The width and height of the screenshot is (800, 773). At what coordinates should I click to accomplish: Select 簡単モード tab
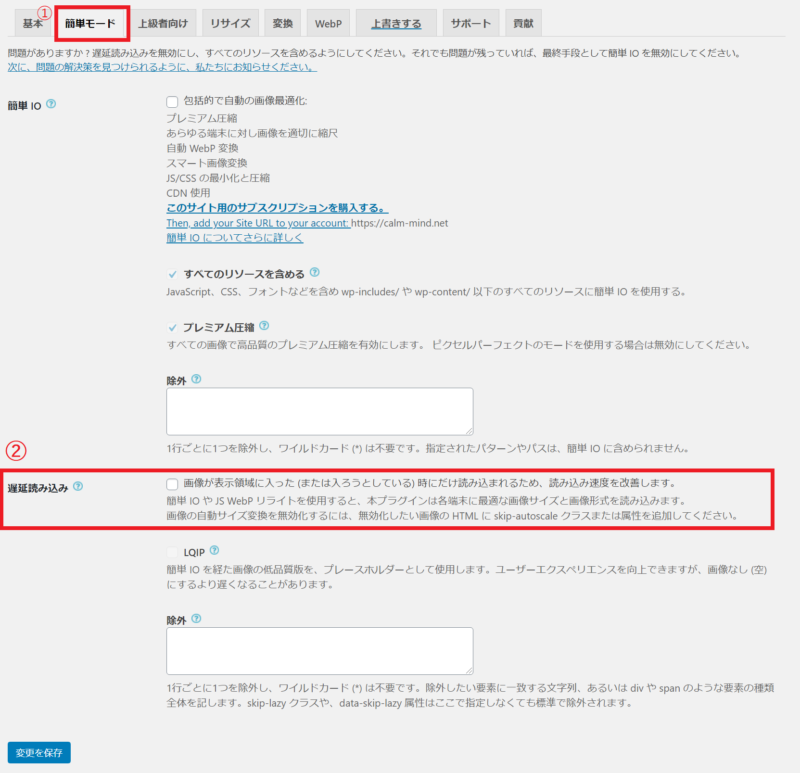[90, 23]
